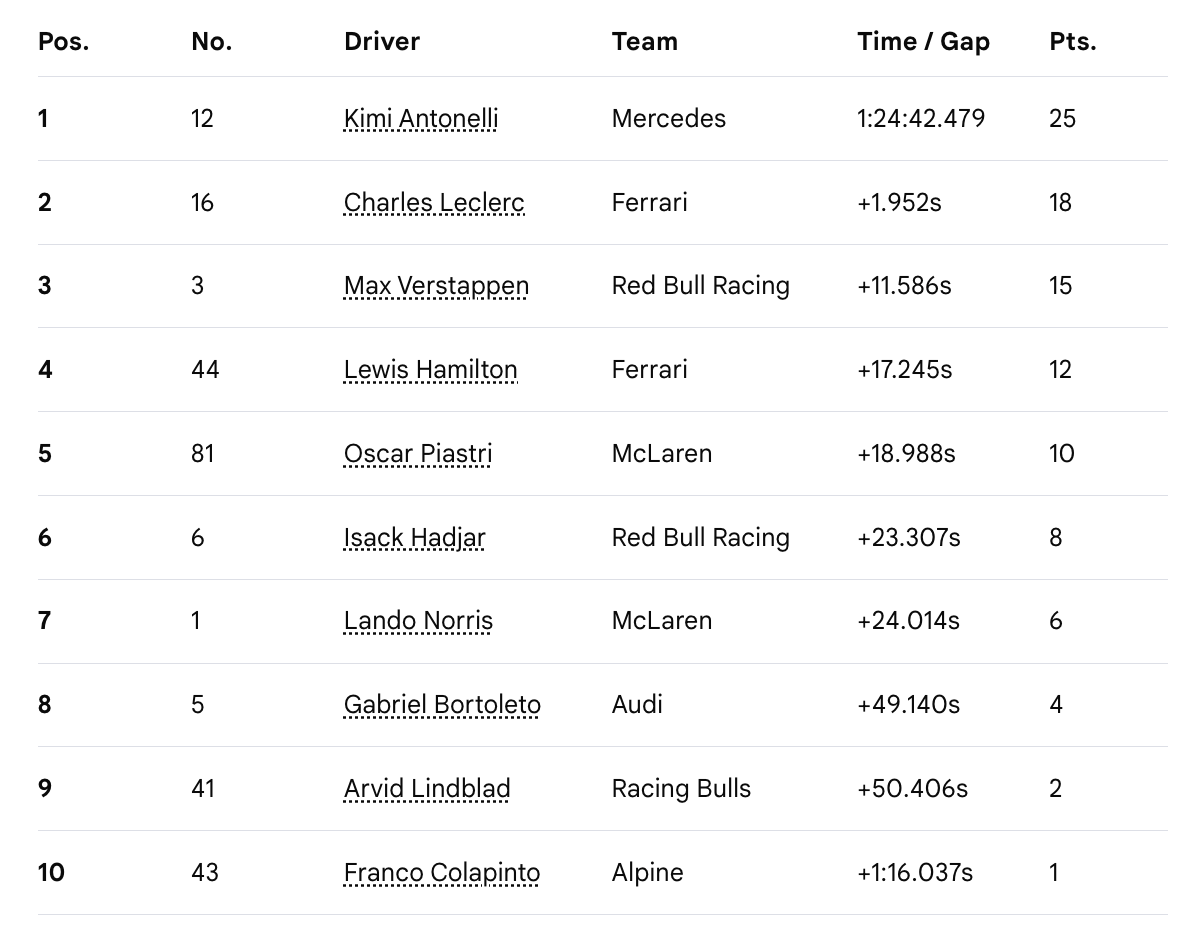Click the Pos. column header
This screenshot has width=1202, height=930.
(x=63, y=42)
